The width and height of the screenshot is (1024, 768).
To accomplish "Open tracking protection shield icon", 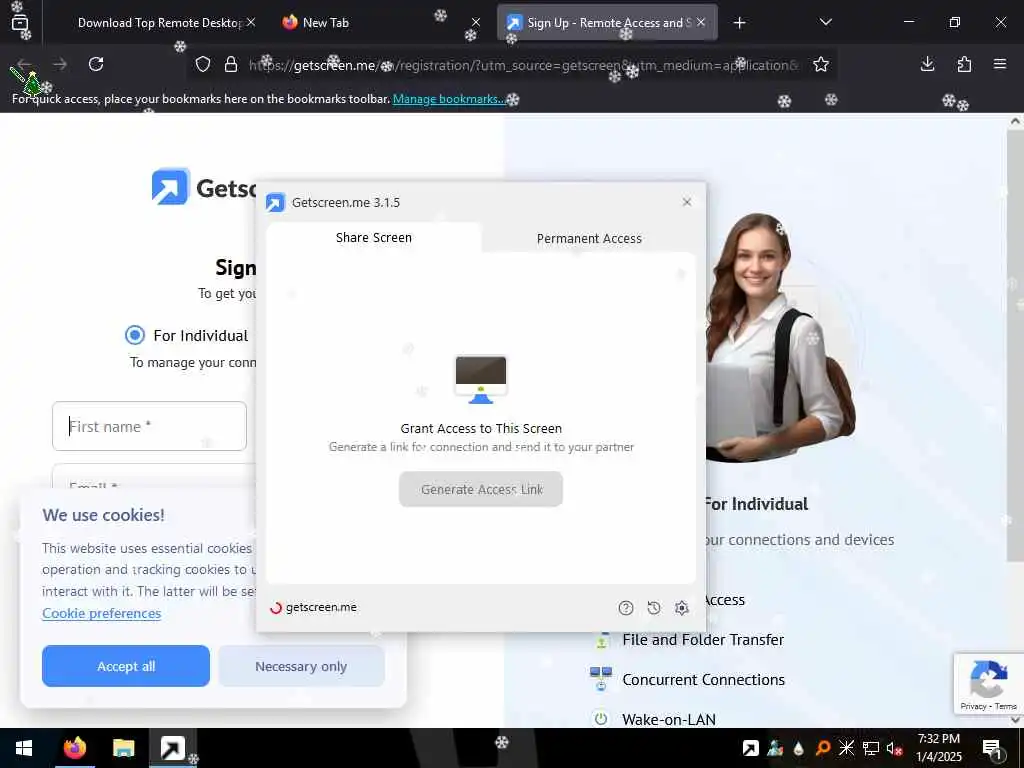I will tap(203, 64).
